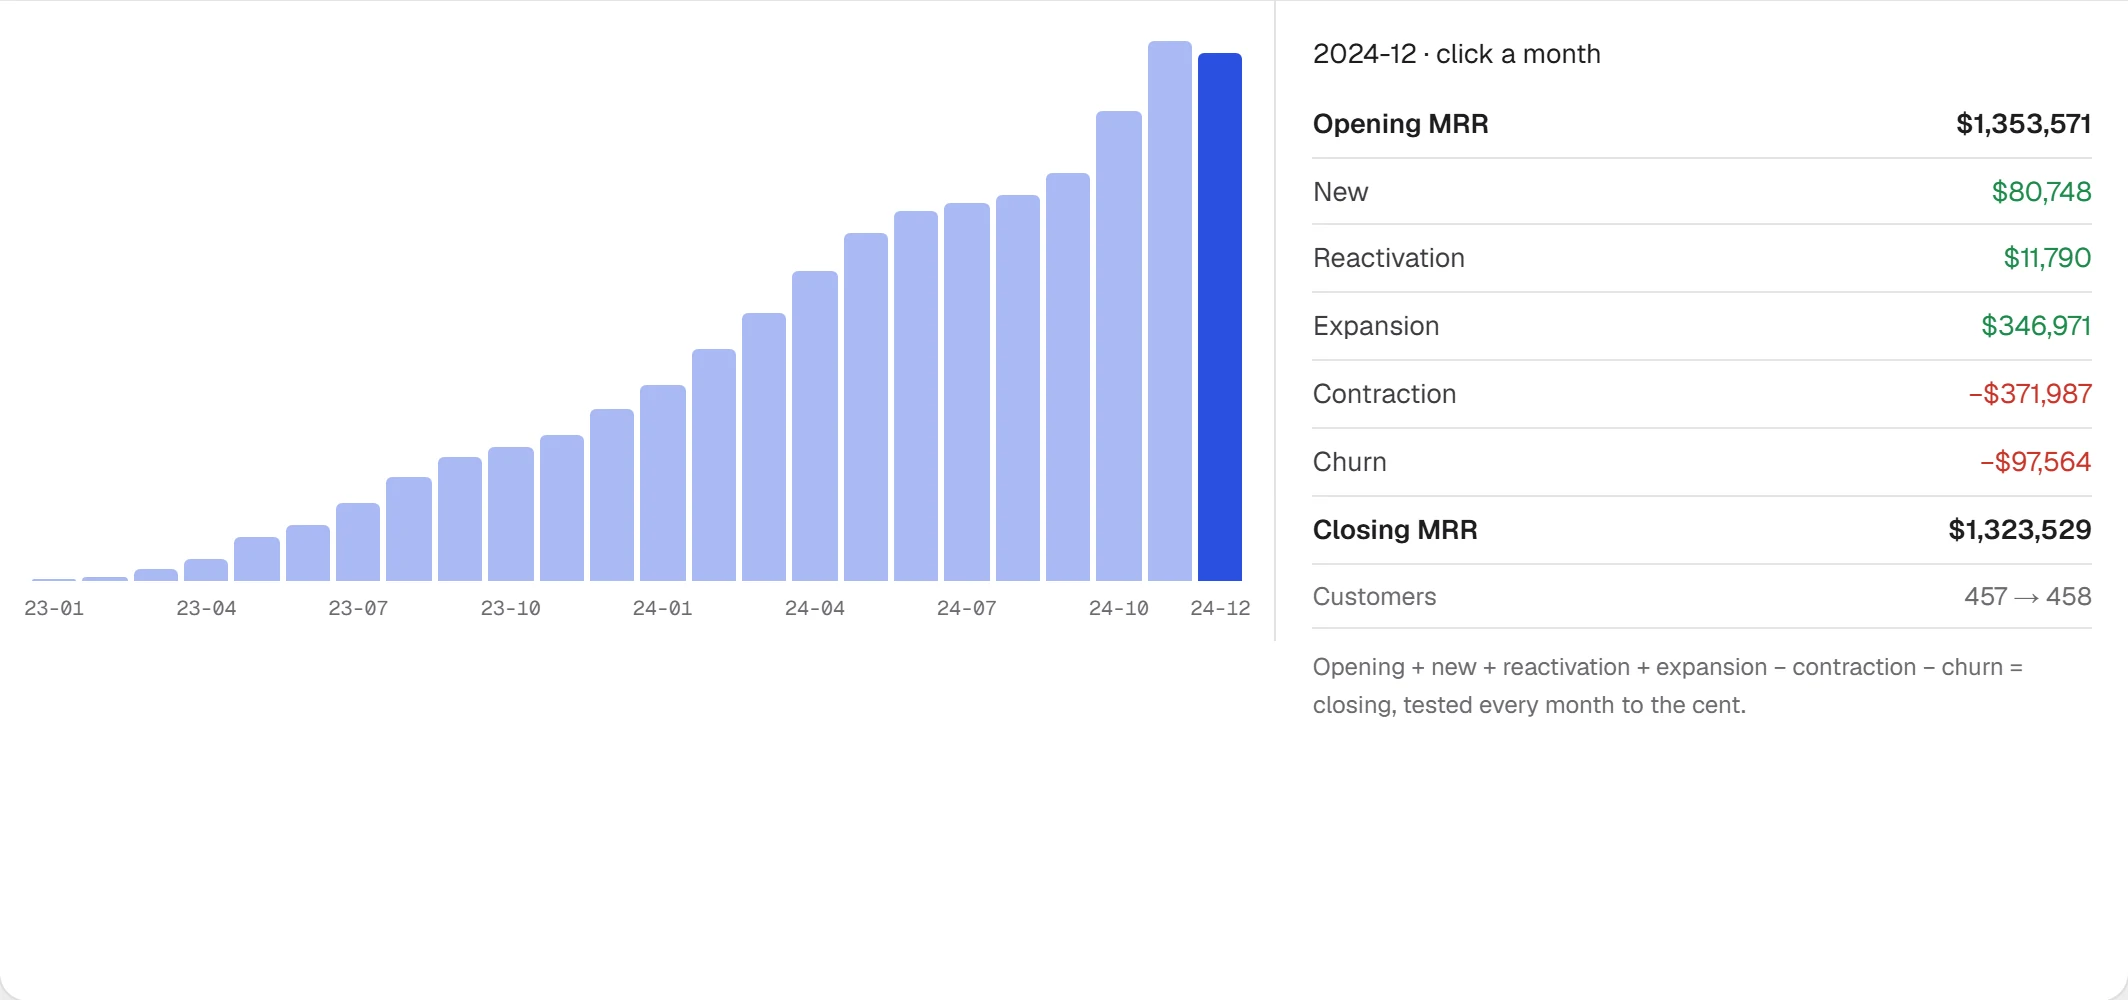Pick the 24-06 month bar
This screenshot has width=2128, height=1000.
tap(916, 396)
